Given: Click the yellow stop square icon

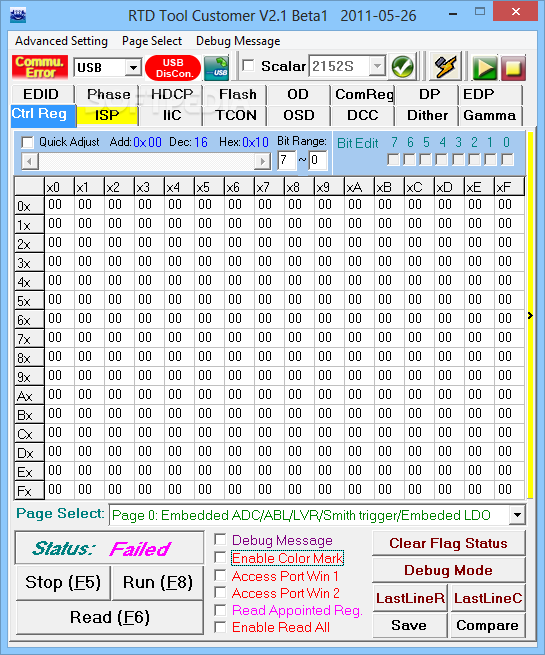Looking at the screenshot, I should tap(513, 68).
